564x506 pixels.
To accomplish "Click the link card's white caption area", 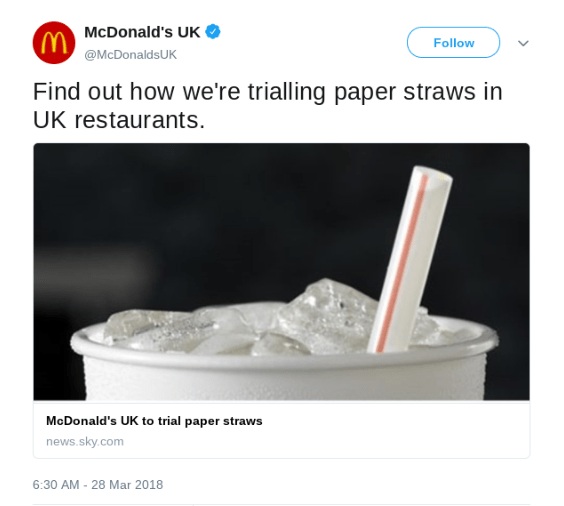I will coord(281,429).
